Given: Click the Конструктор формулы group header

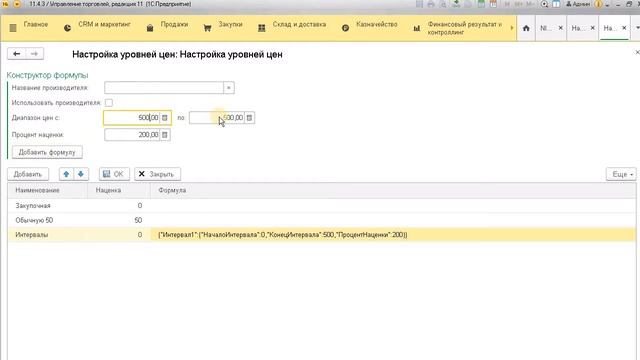Looking at the screenshot, I should [x=47, y=75].
